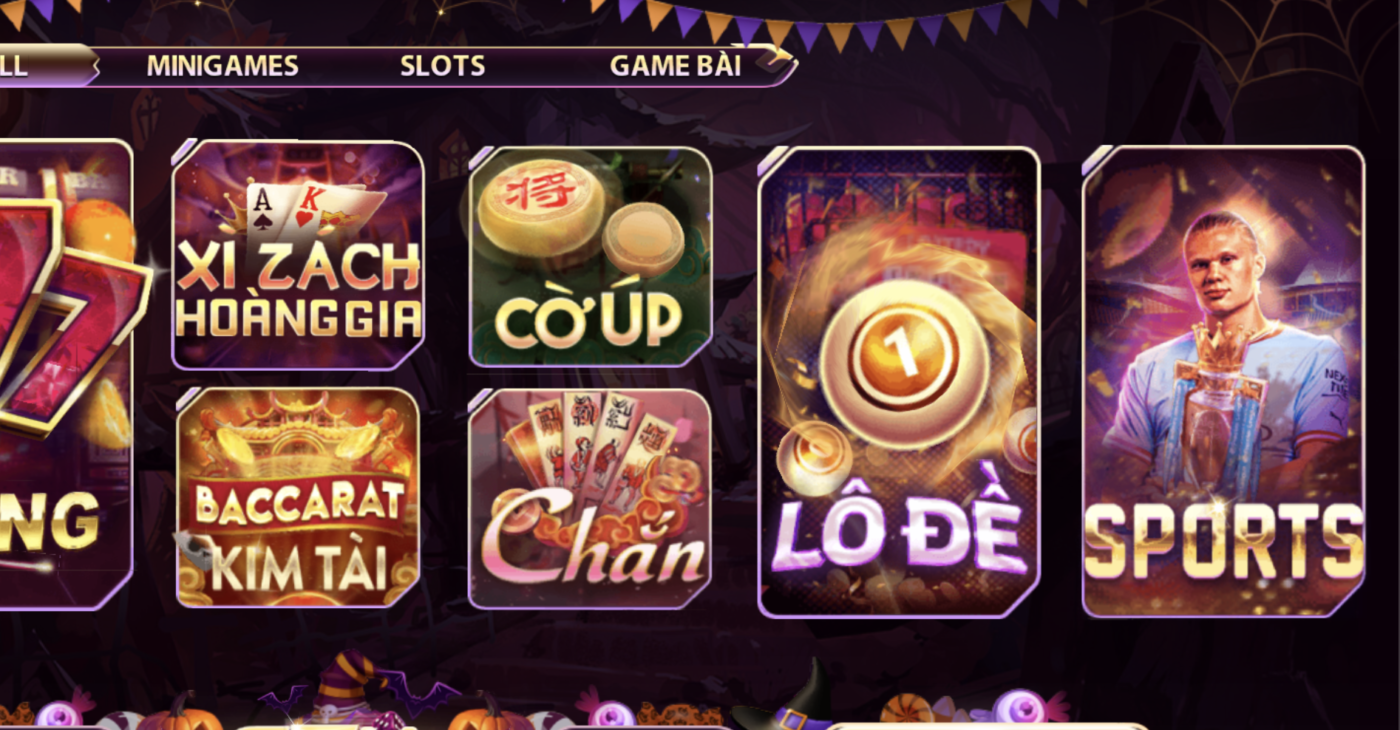Click the golden SPORTS title text

(x=1224, y=540)
